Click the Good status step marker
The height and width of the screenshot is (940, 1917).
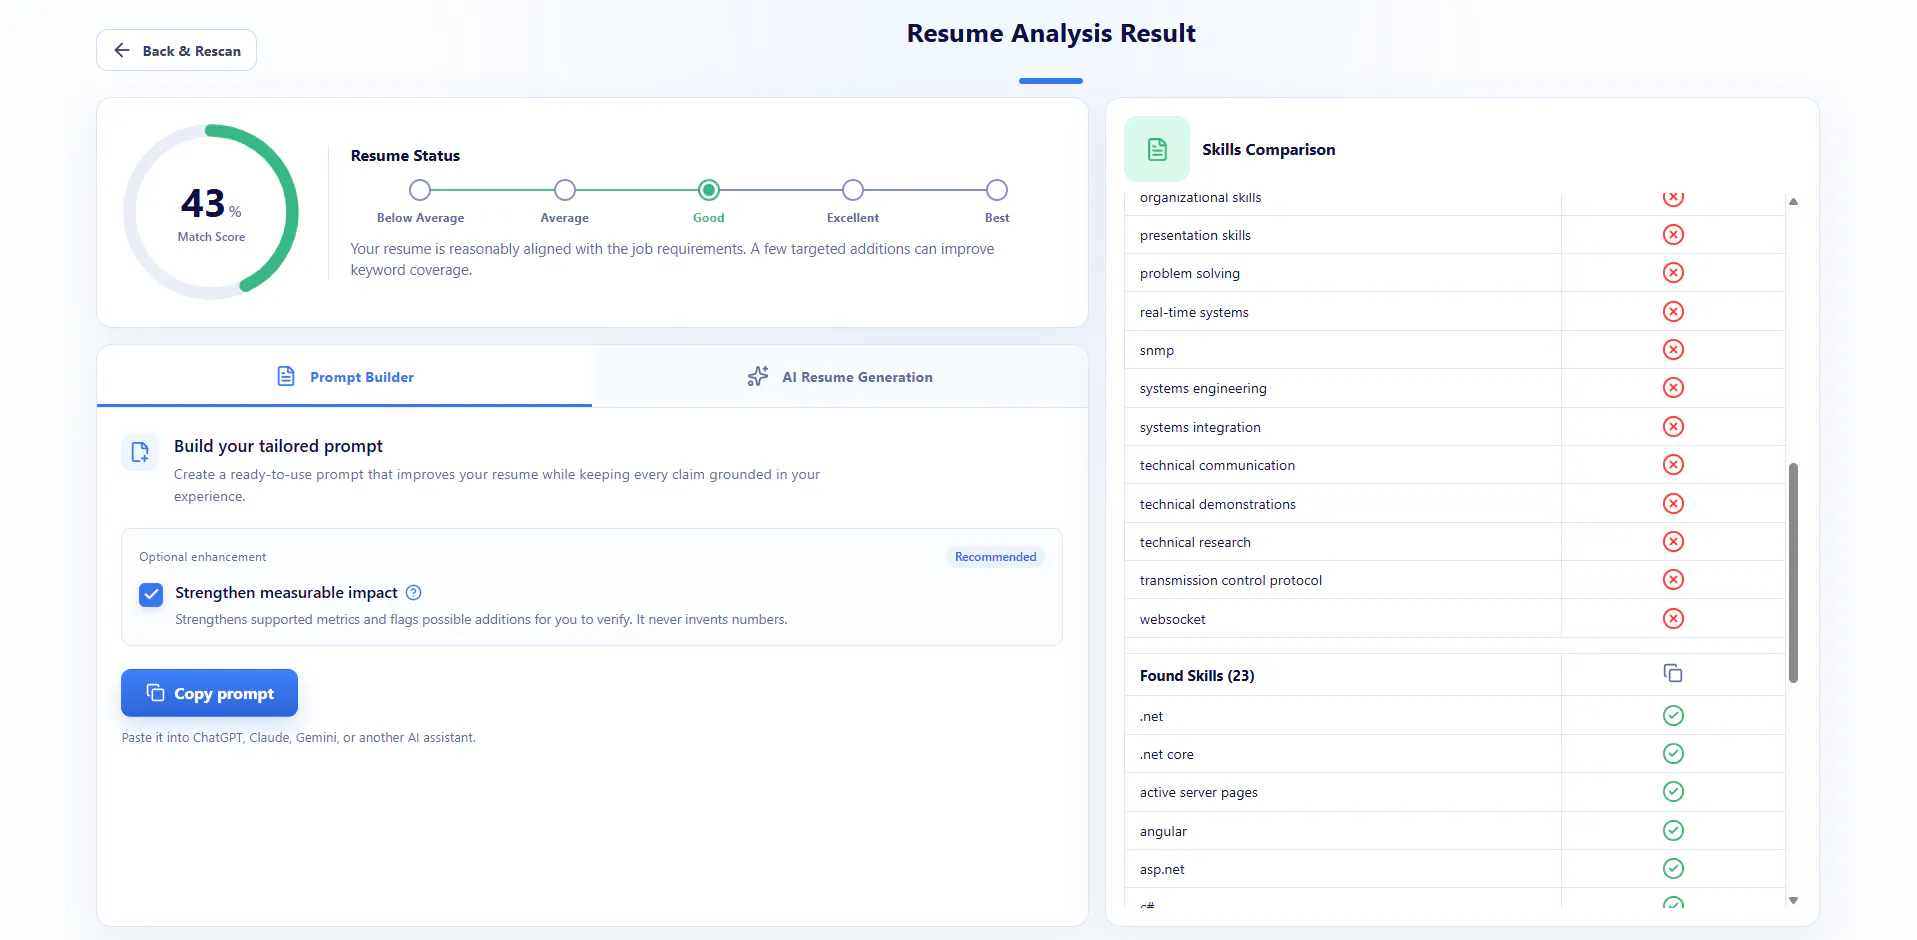pyautogui.click(x=709, y=190)
